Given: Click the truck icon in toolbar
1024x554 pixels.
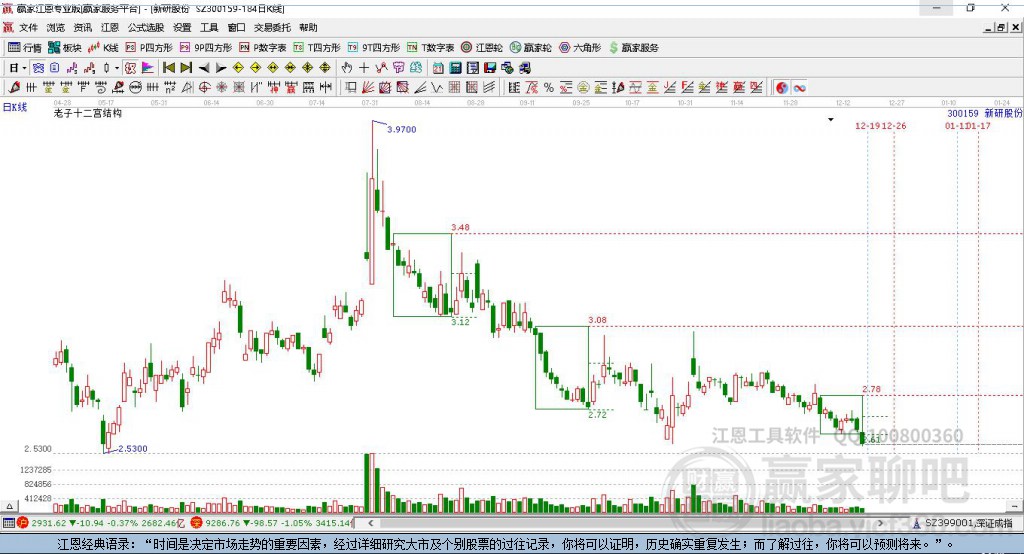Looking at the screenshot, I should point(525,68).
